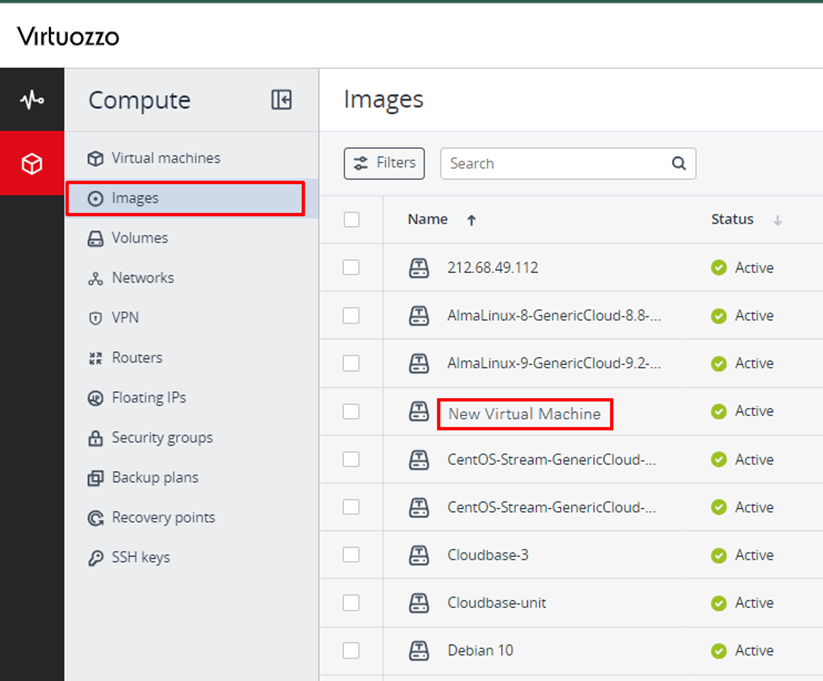Go to Virtual machines section
Image resolution: width=823 pixels, height=681 pixels.
point(165,158)
